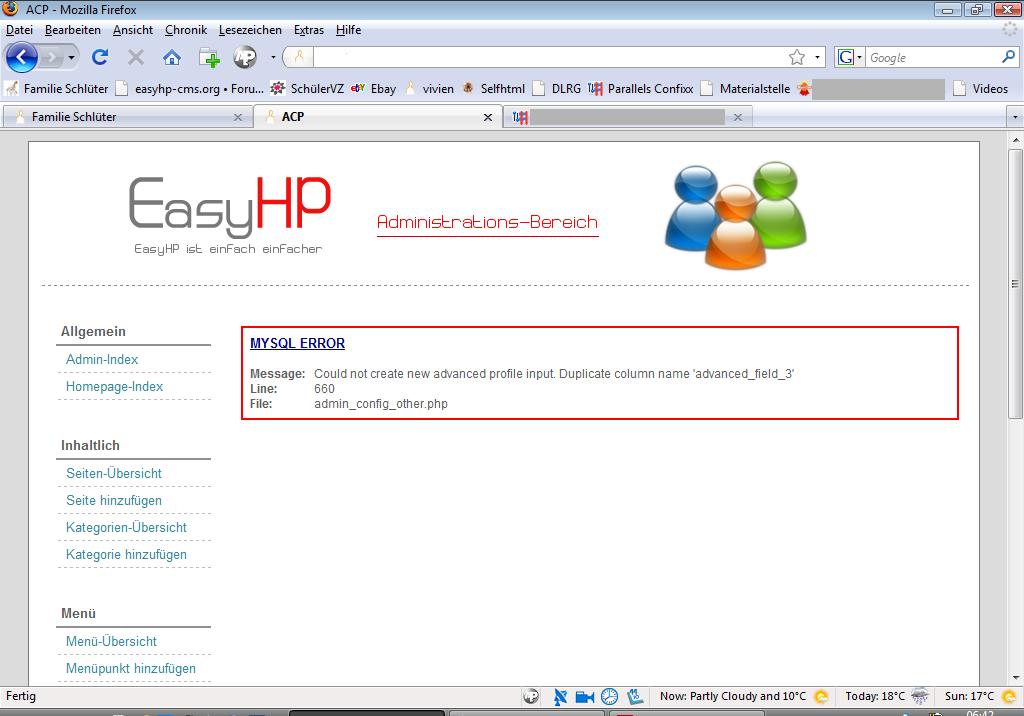Image resolution: width=1024 pixels, height=716 pixels.
Task: Click the video camera status bar icon
Action: [584, 696]
